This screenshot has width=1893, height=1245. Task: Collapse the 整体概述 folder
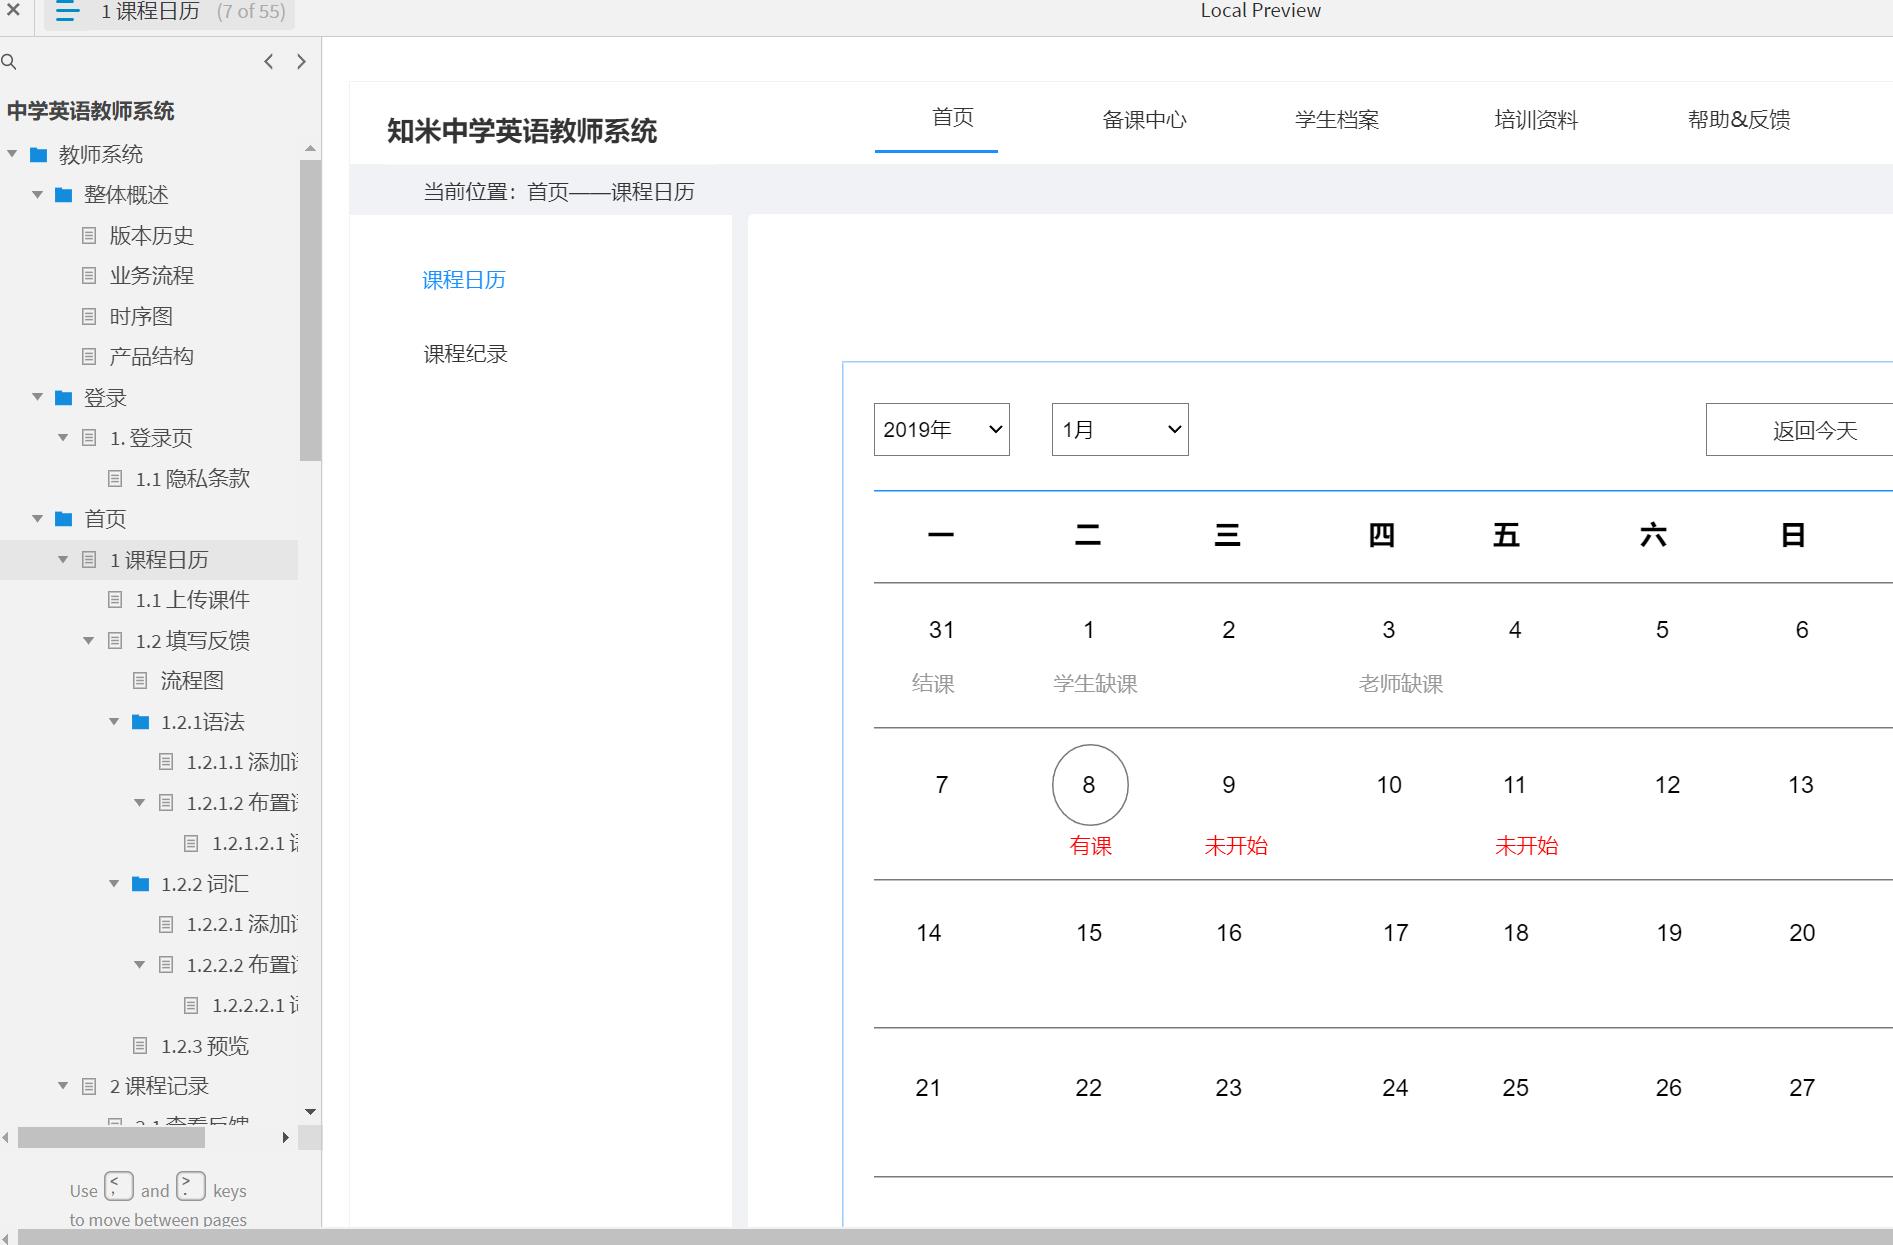[37, 195]
